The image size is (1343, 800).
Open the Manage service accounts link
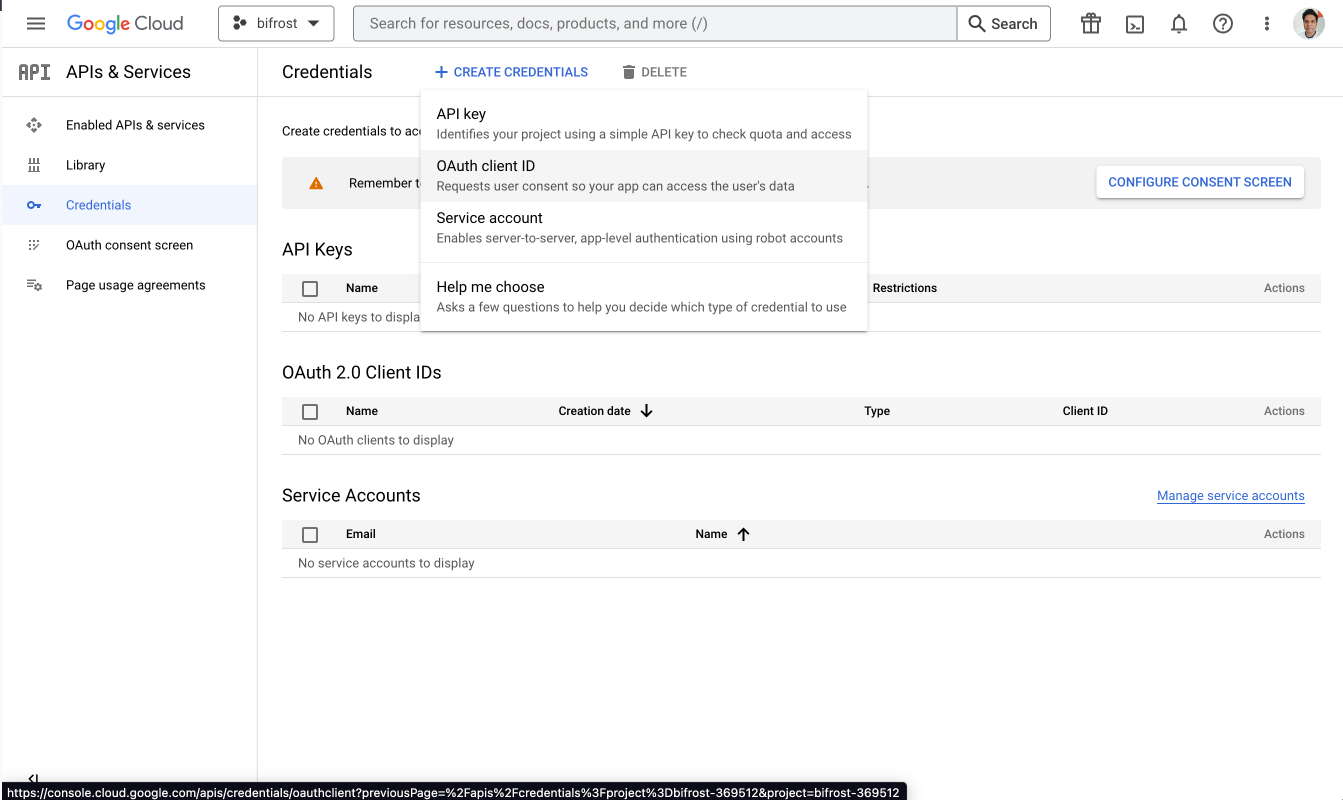(x=1231, y=496)
